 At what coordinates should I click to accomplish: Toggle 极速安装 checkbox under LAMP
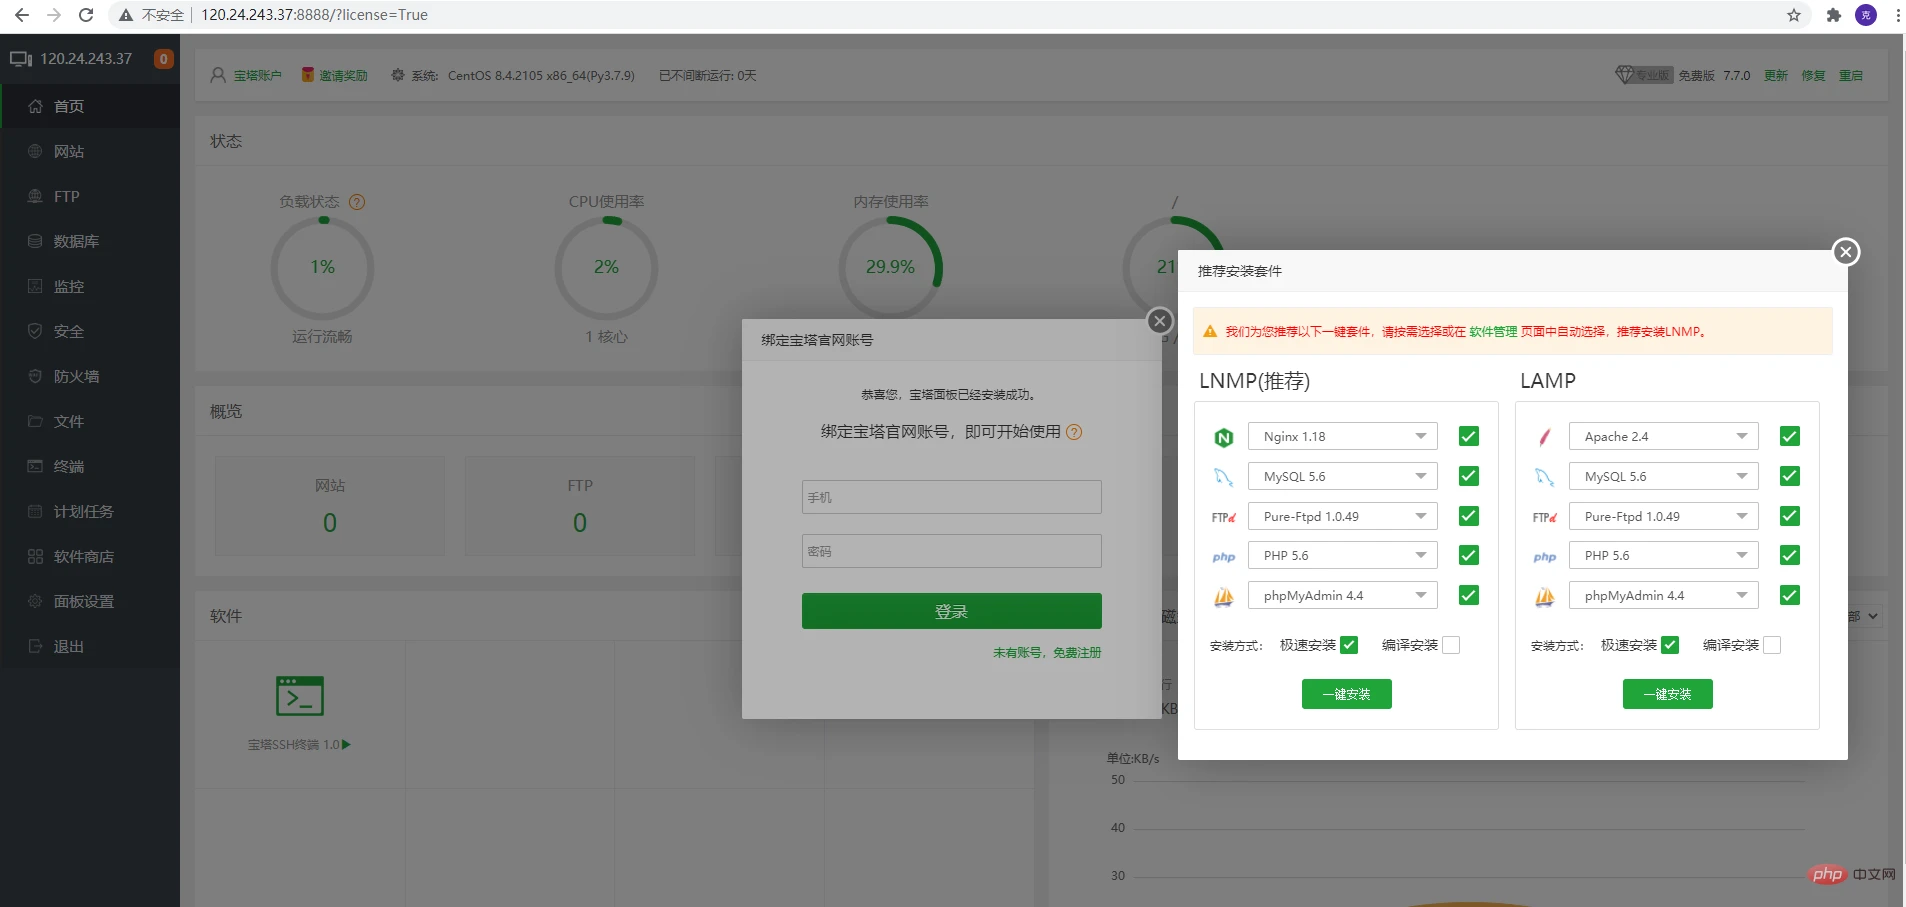coord(1670,645)
